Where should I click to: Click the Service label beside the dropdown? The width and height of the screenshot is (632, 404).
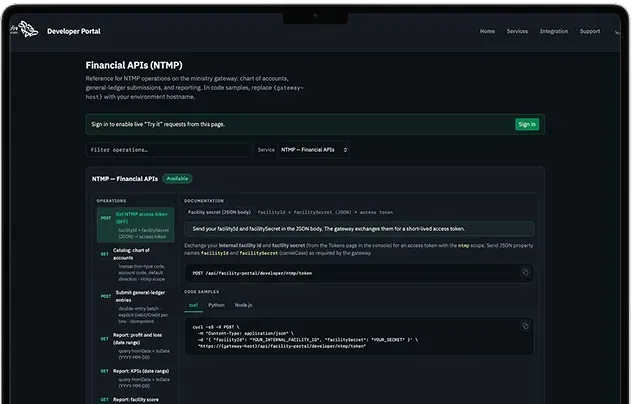[266, 150]
